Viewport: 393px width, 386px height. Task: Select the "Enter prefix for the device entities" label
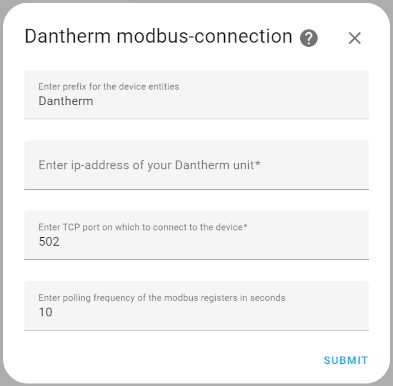pyautogui.click(x=109, y=87)
